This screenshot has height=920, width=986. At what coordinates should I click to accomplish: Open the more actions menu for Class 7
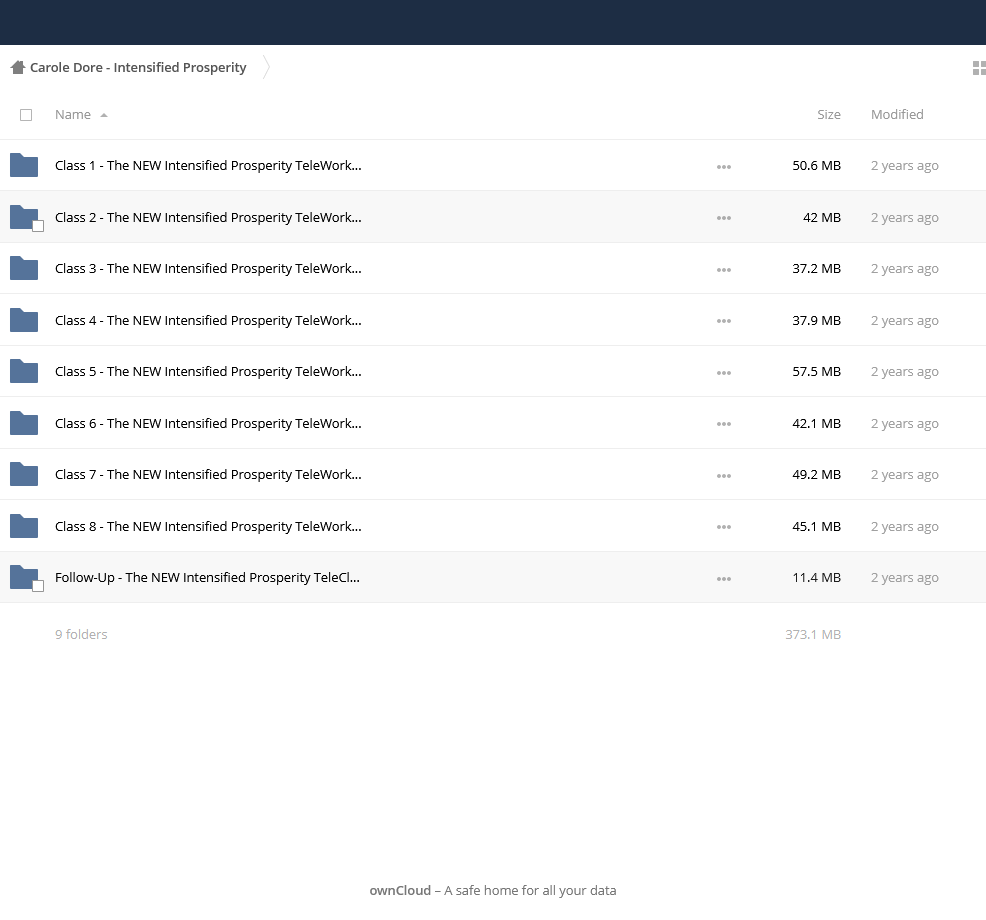pyautogui.click(x=724, y=476)
